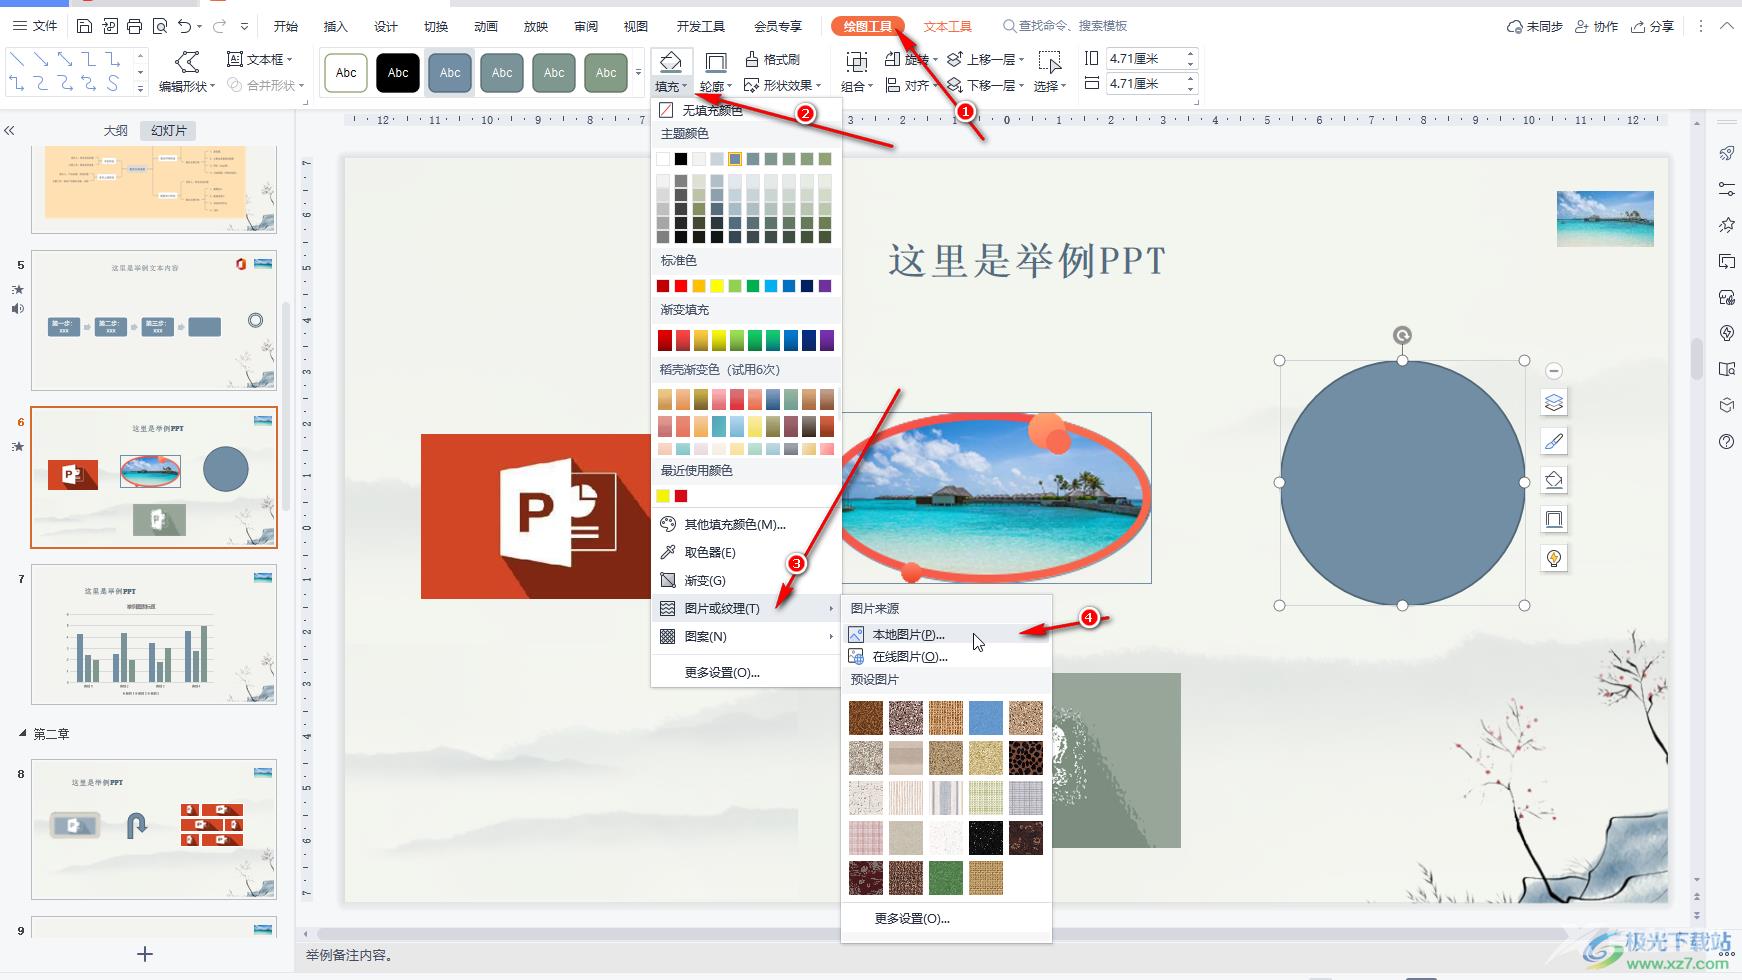Click the 轮廓 outline icon in ribbon
Image resolution: width=1742 pixels, height=980 pixels.
tap(716, 63)
